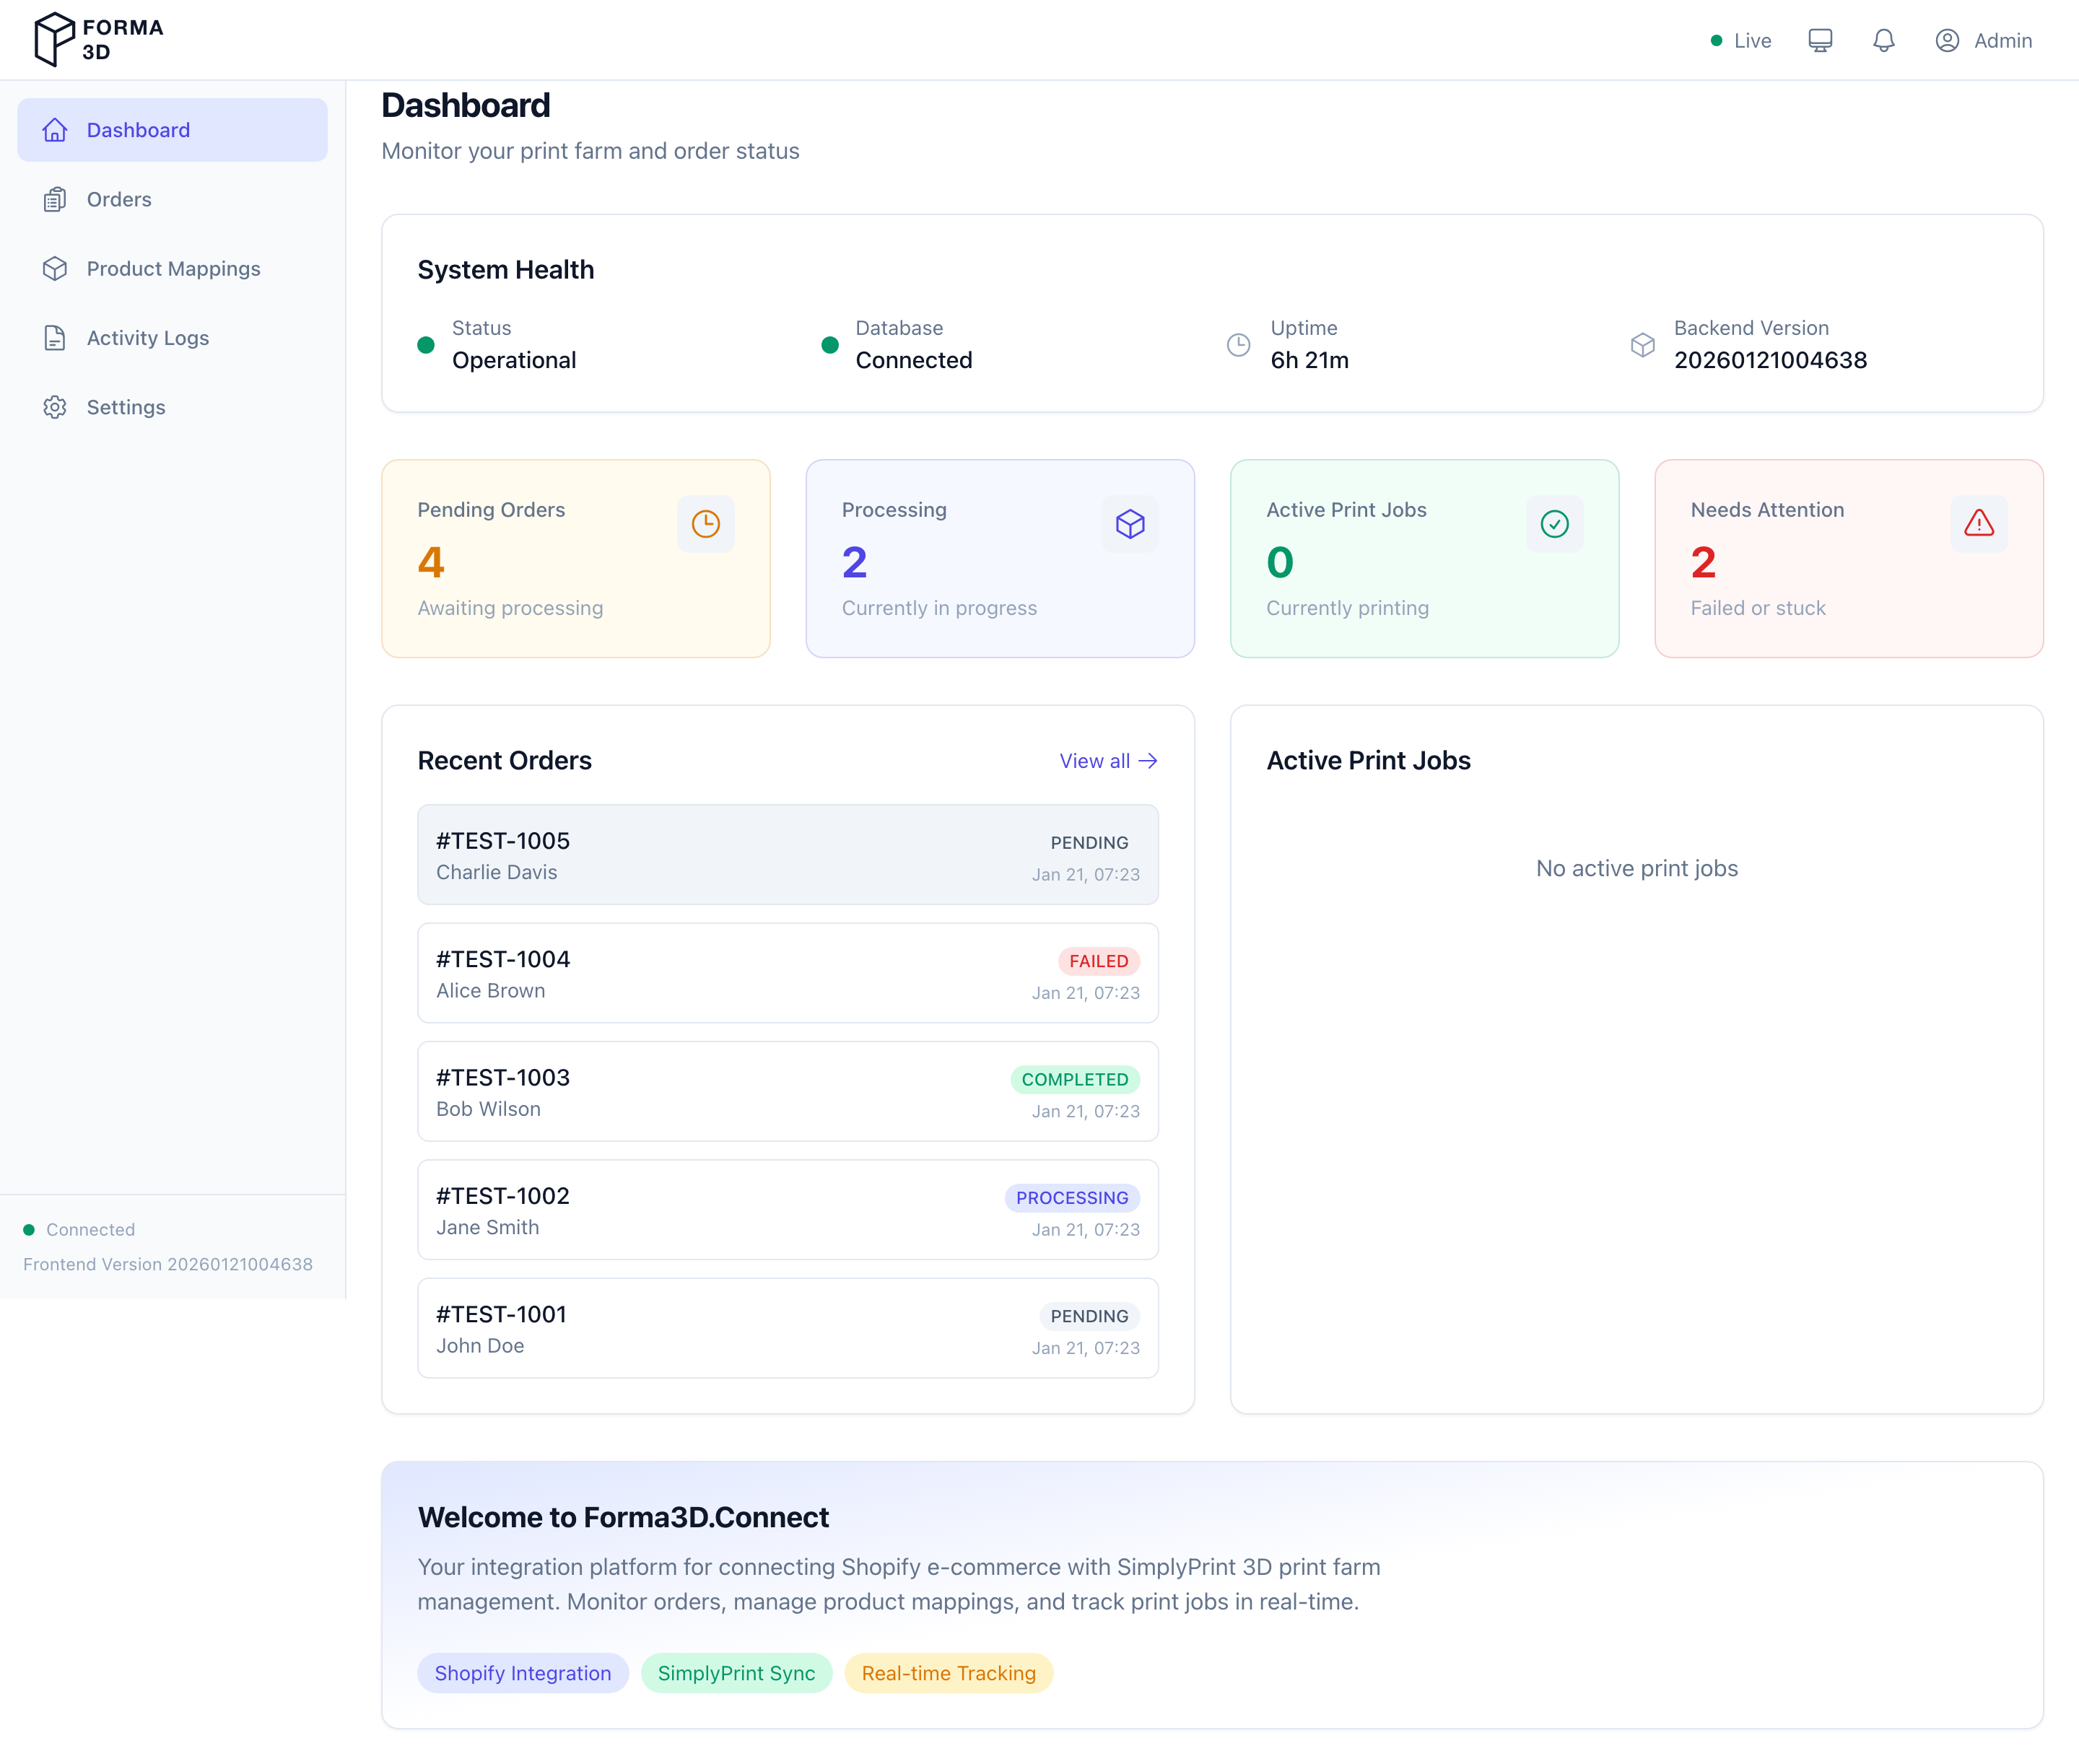Click the Backend Version package icon
This screenshot has height=1764, width=2079.
point(1642,345)
